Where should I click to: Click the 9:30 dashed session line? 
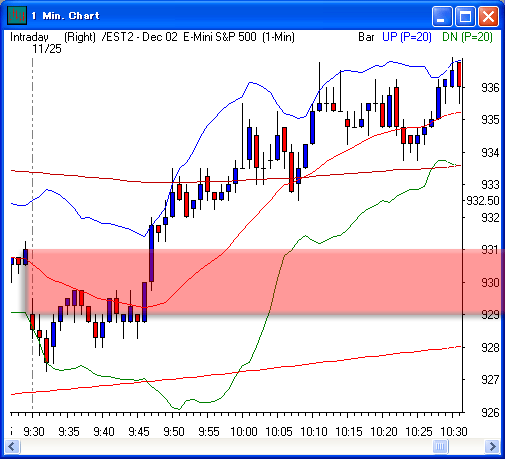pyautogui.click(x=32, y=233)
